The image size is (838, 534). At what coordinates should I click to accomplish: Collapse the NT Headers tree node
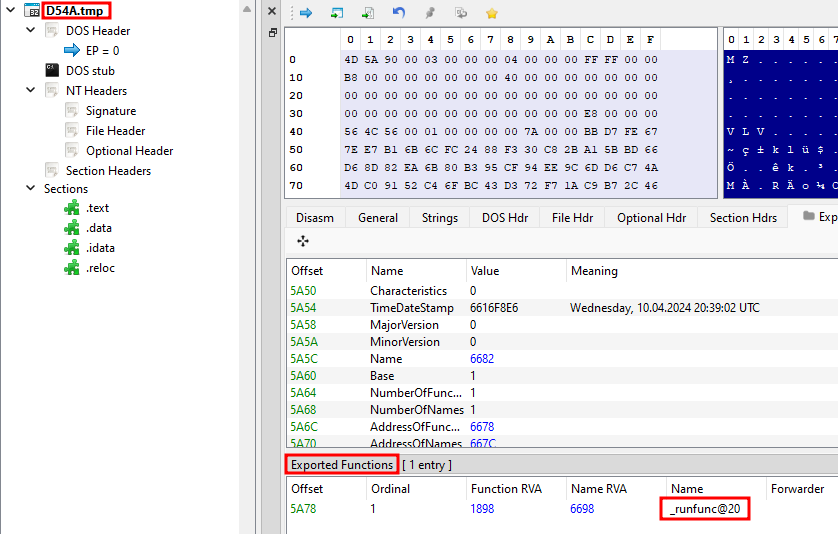(x=30, y=90)
